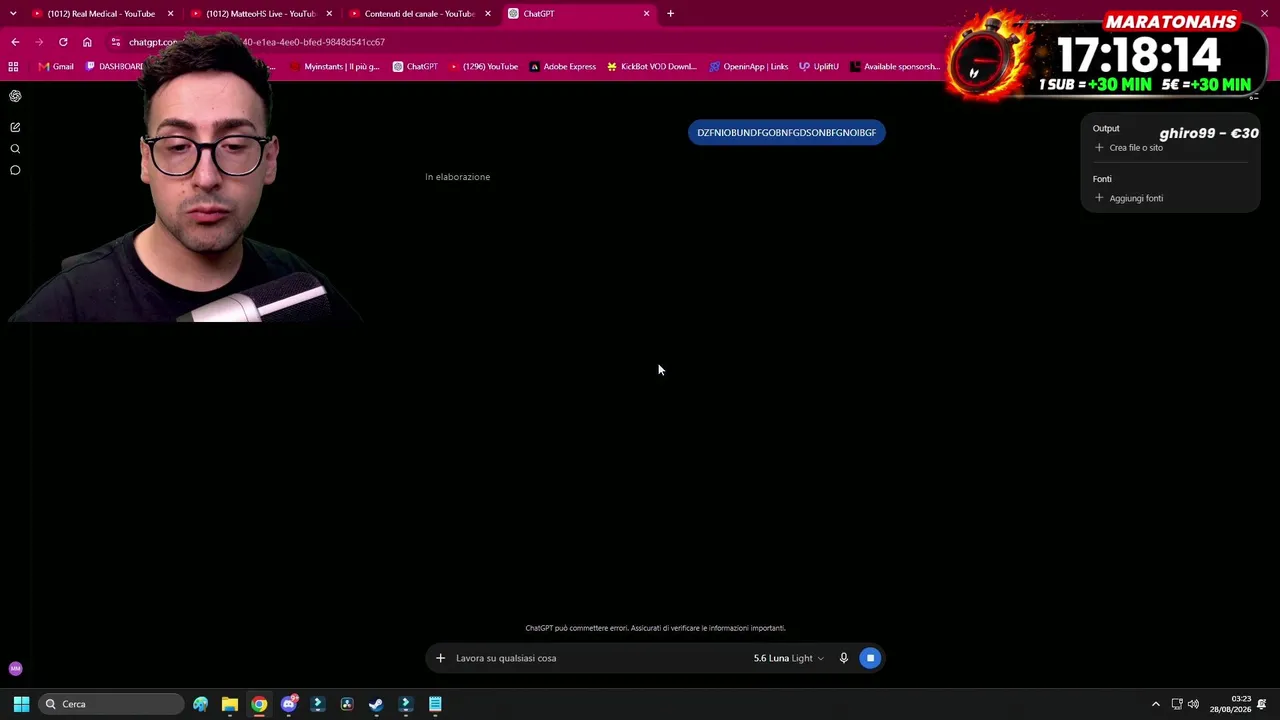Open the account avatar at the sidebar bottom
This screenshot has height=720, width=1280.
15,669
